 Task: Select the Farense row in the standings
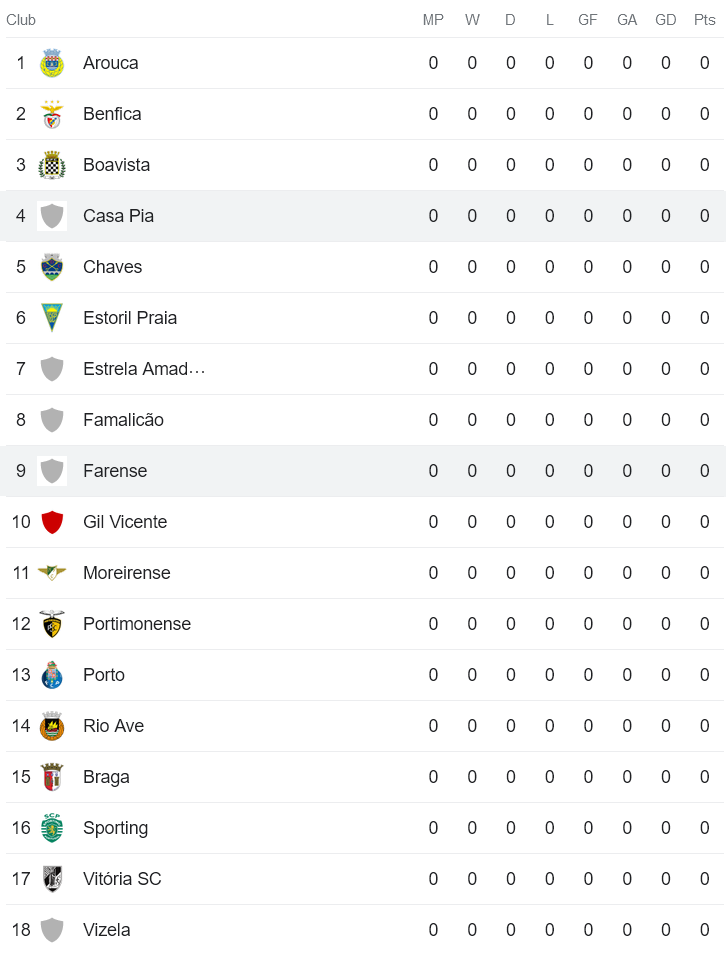[300, 471]
